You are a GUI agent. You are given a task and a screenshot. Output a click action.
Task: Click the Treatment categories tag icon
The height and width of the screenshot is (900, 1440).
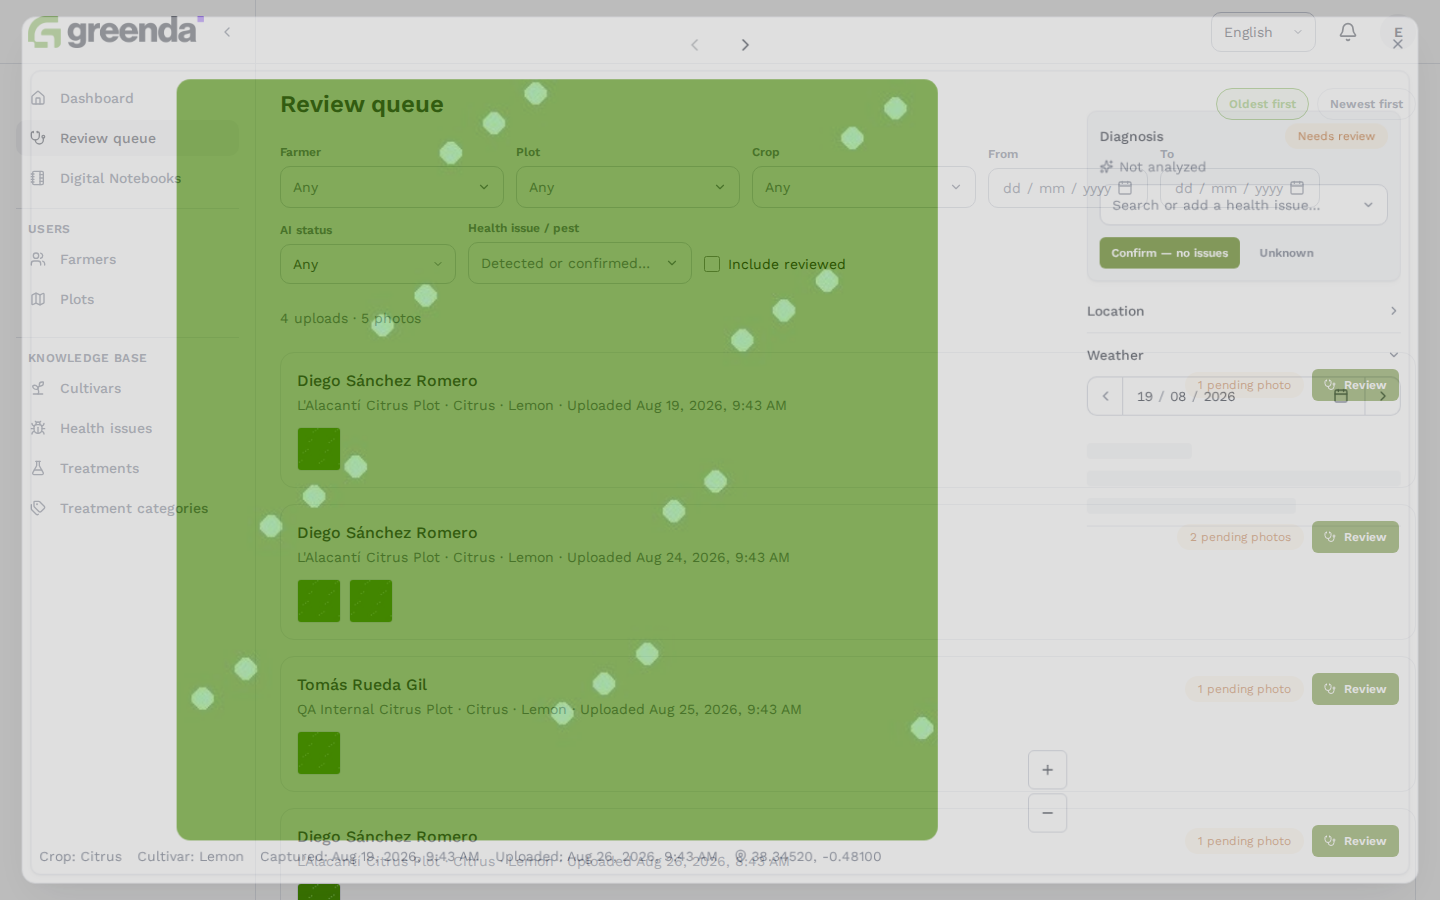coord(38,508)
